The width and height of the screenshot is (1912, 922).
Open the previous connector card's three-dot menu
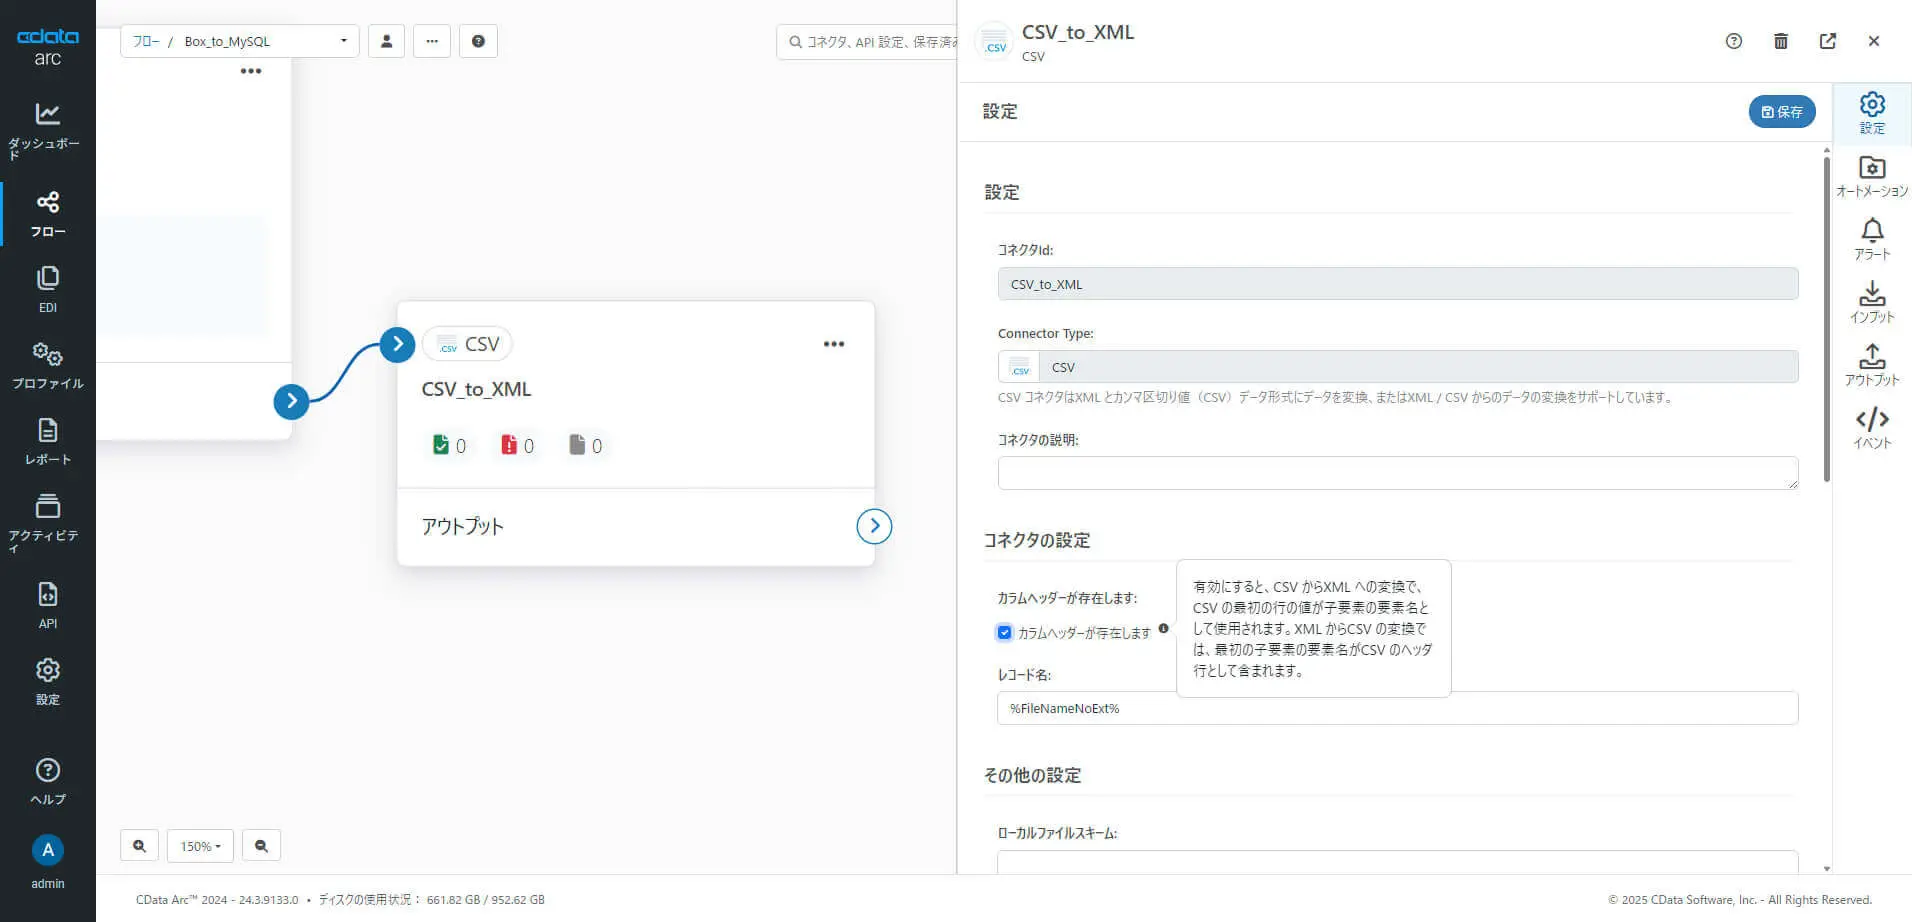coord(251,71)
